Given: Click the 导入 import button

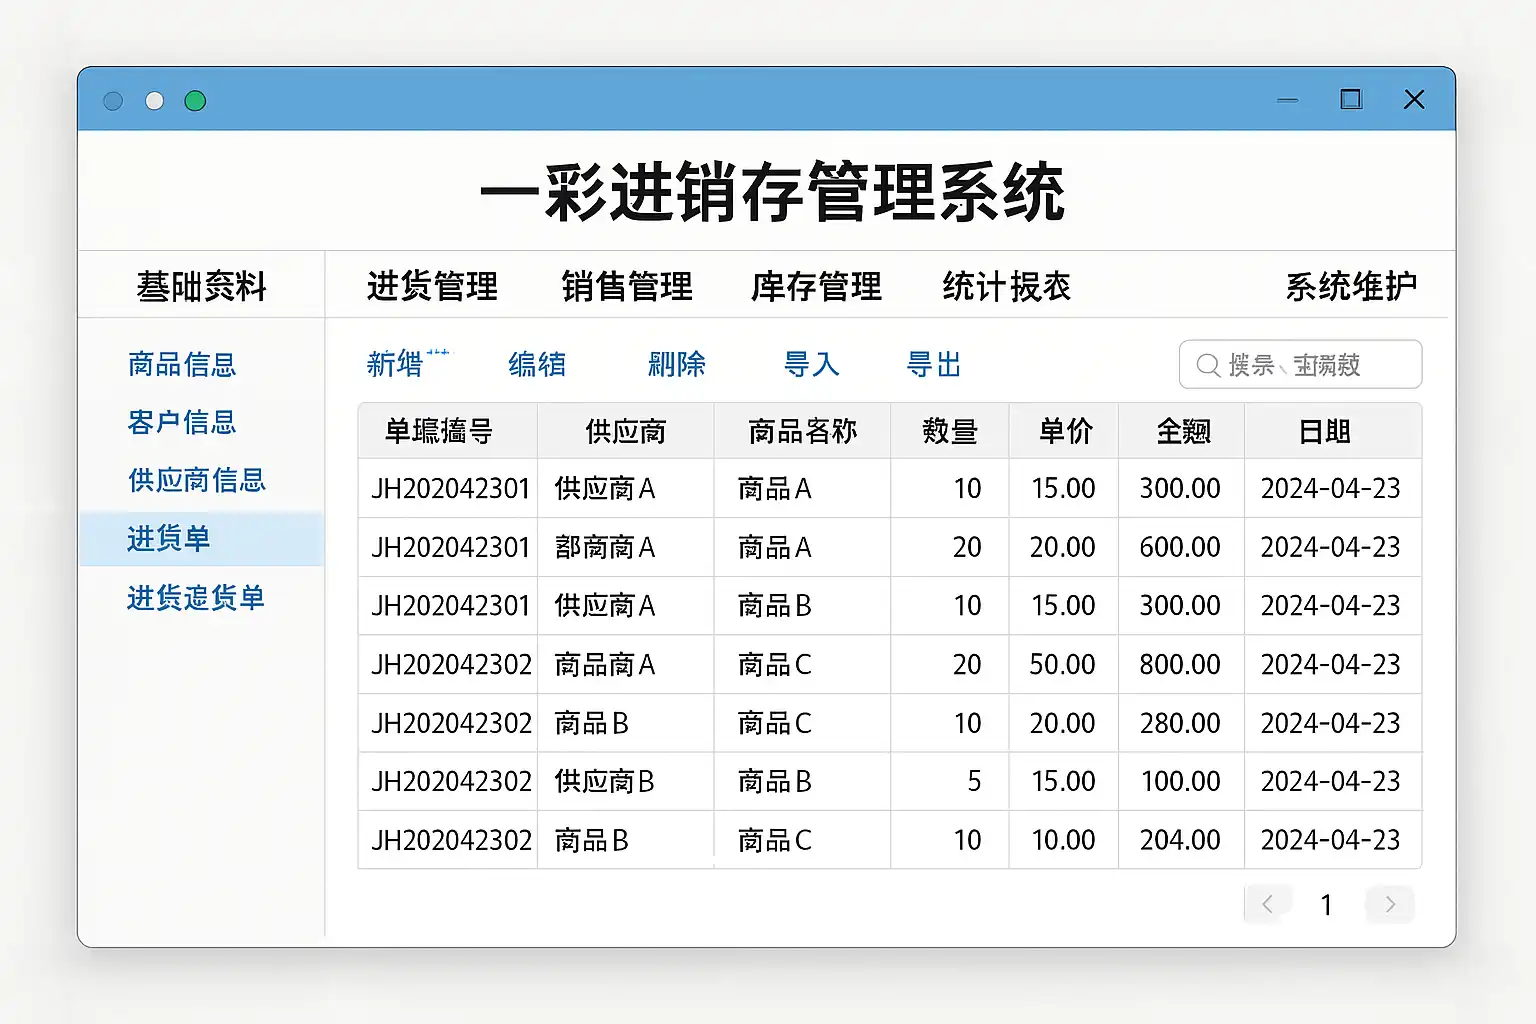Looking at the screenshot, I should click(811, 365).
